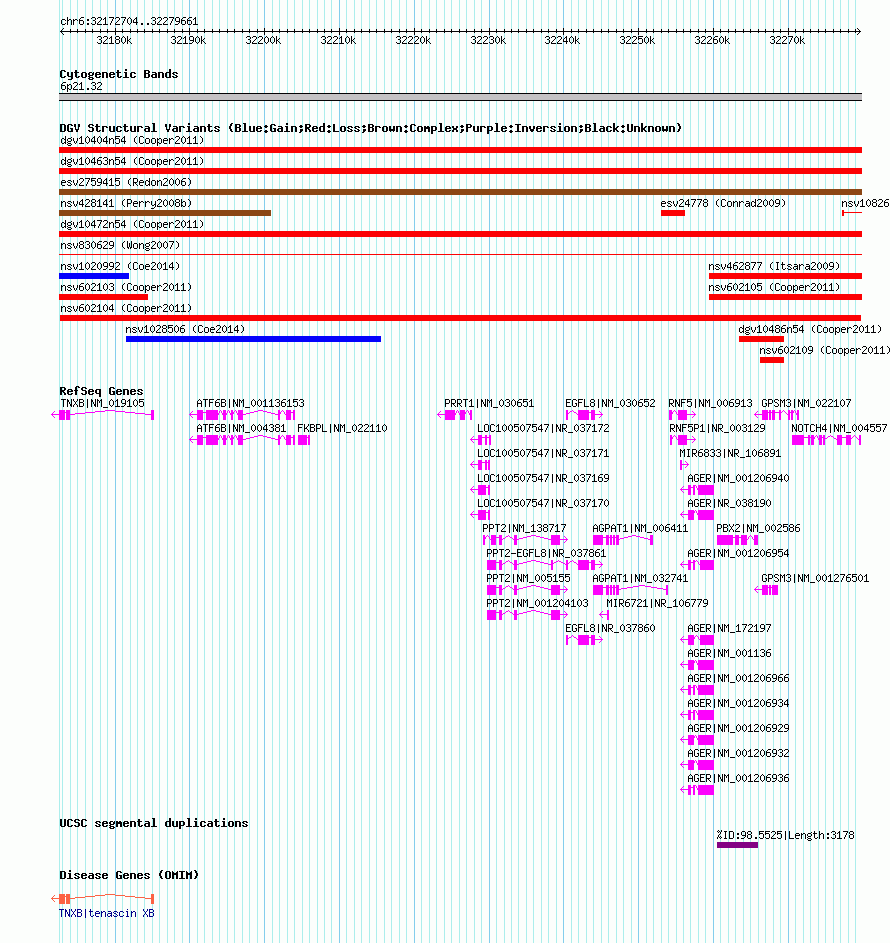Open the PPT2|NM_138717 gene label
Screen dimensions: 890x943
[524, 529]
